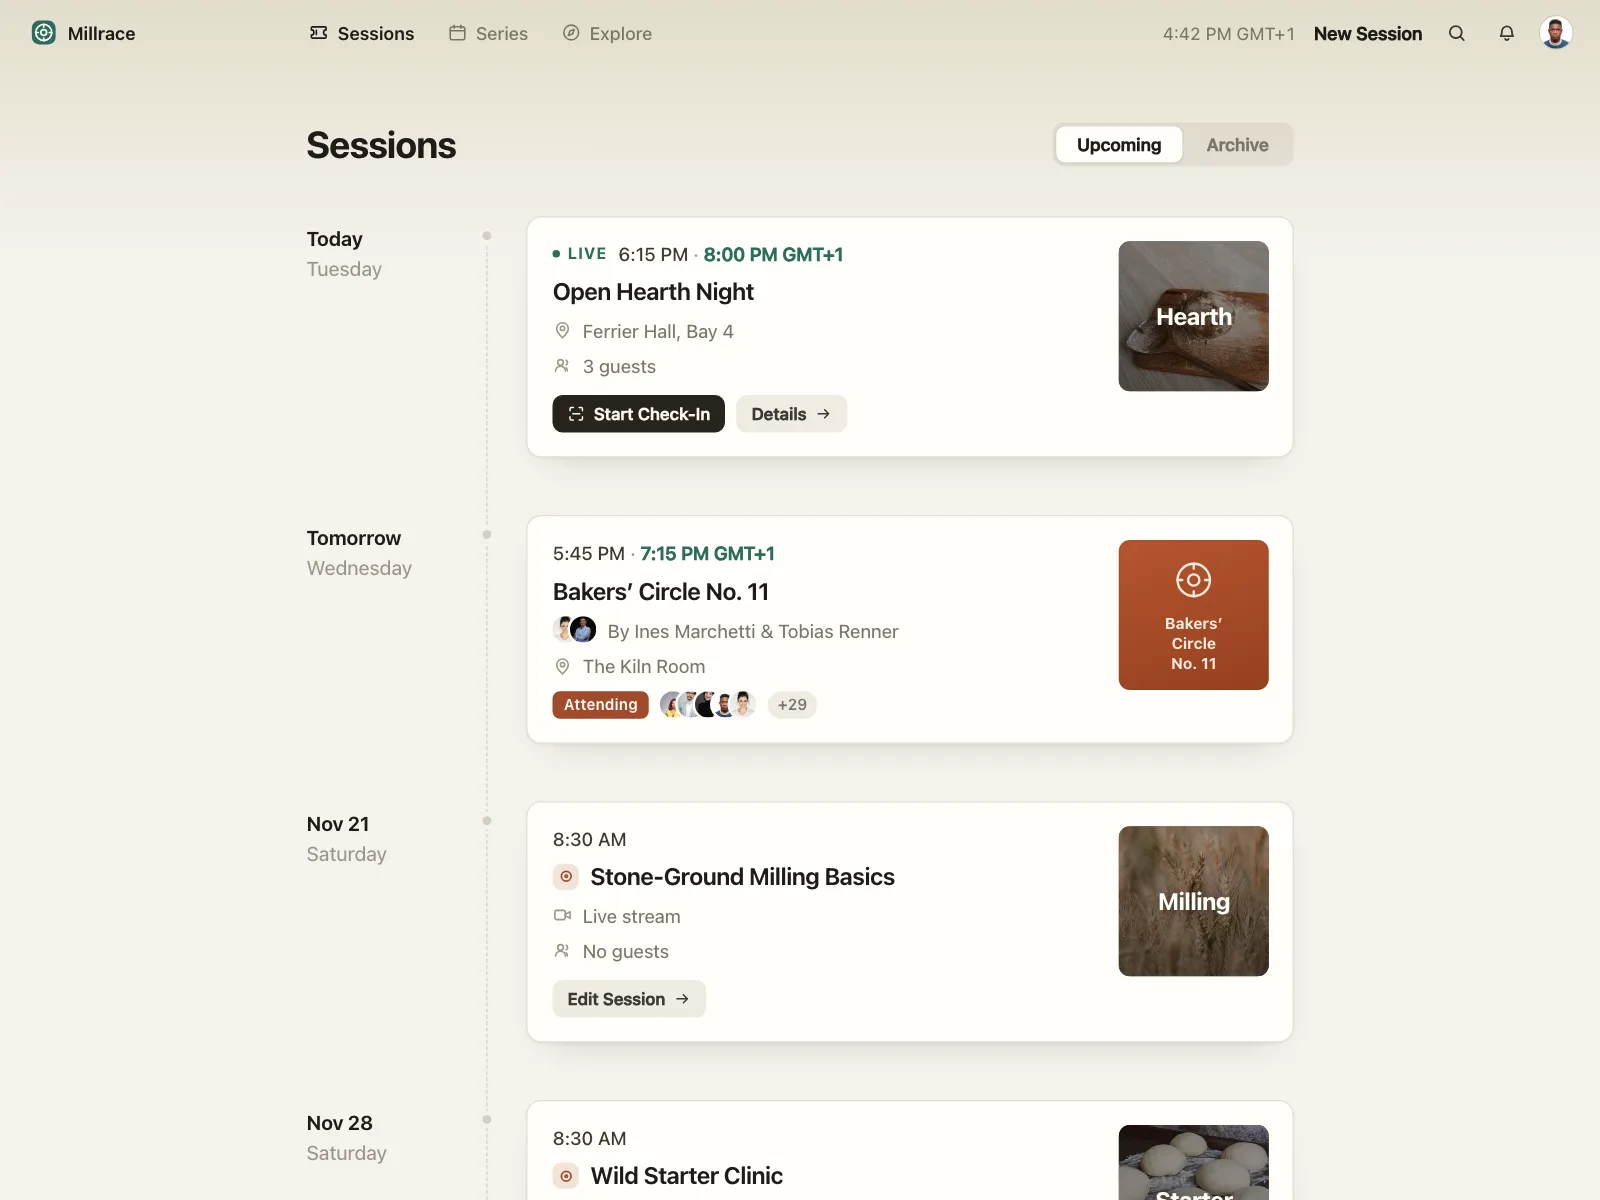Click Edit Session for Stone-Ground Milling Basics
1600x1200 pixels.
pyautogui.click(x=629, y=999)
